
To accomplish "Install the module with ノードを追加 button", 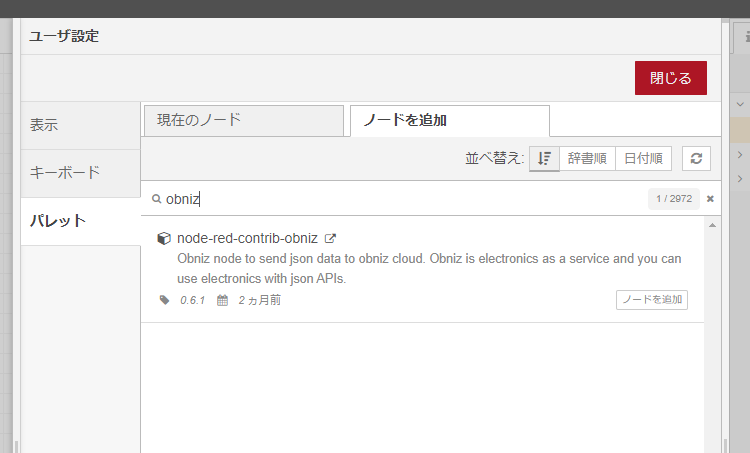I will pyautogui.click(x=651, y=300).
